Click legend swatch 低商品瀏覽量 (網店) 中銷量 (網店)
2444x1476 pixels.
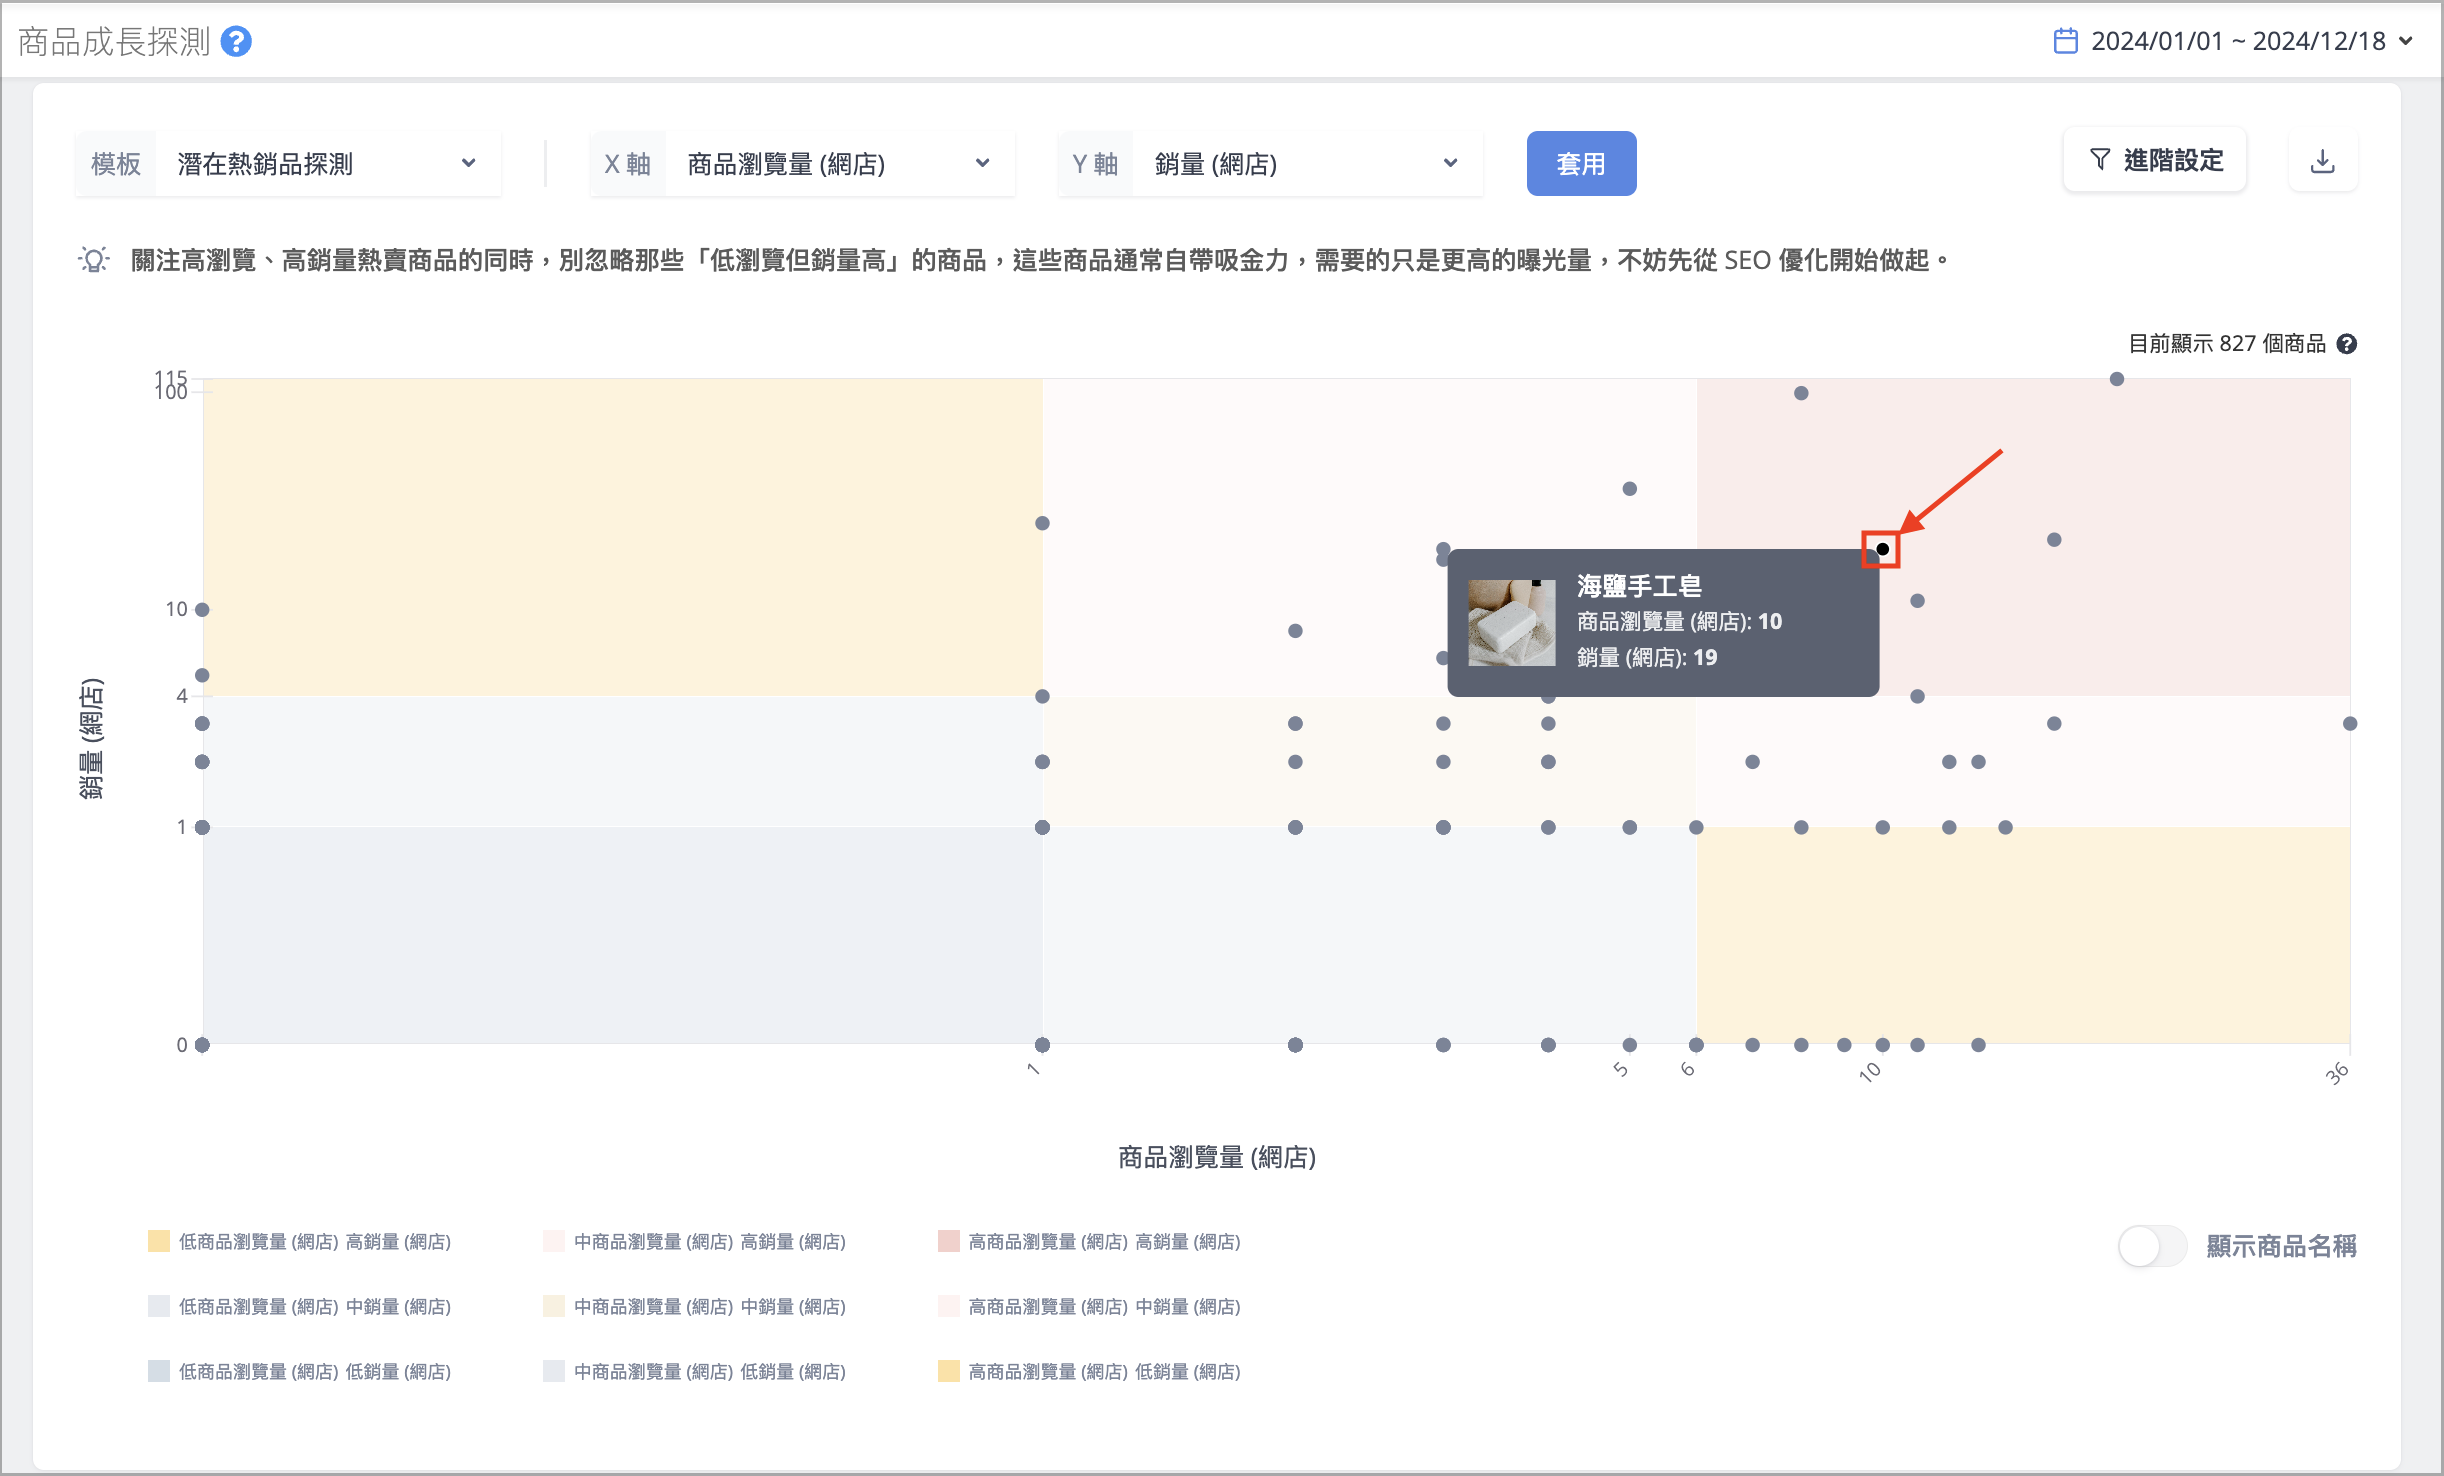pos(159,1307)
